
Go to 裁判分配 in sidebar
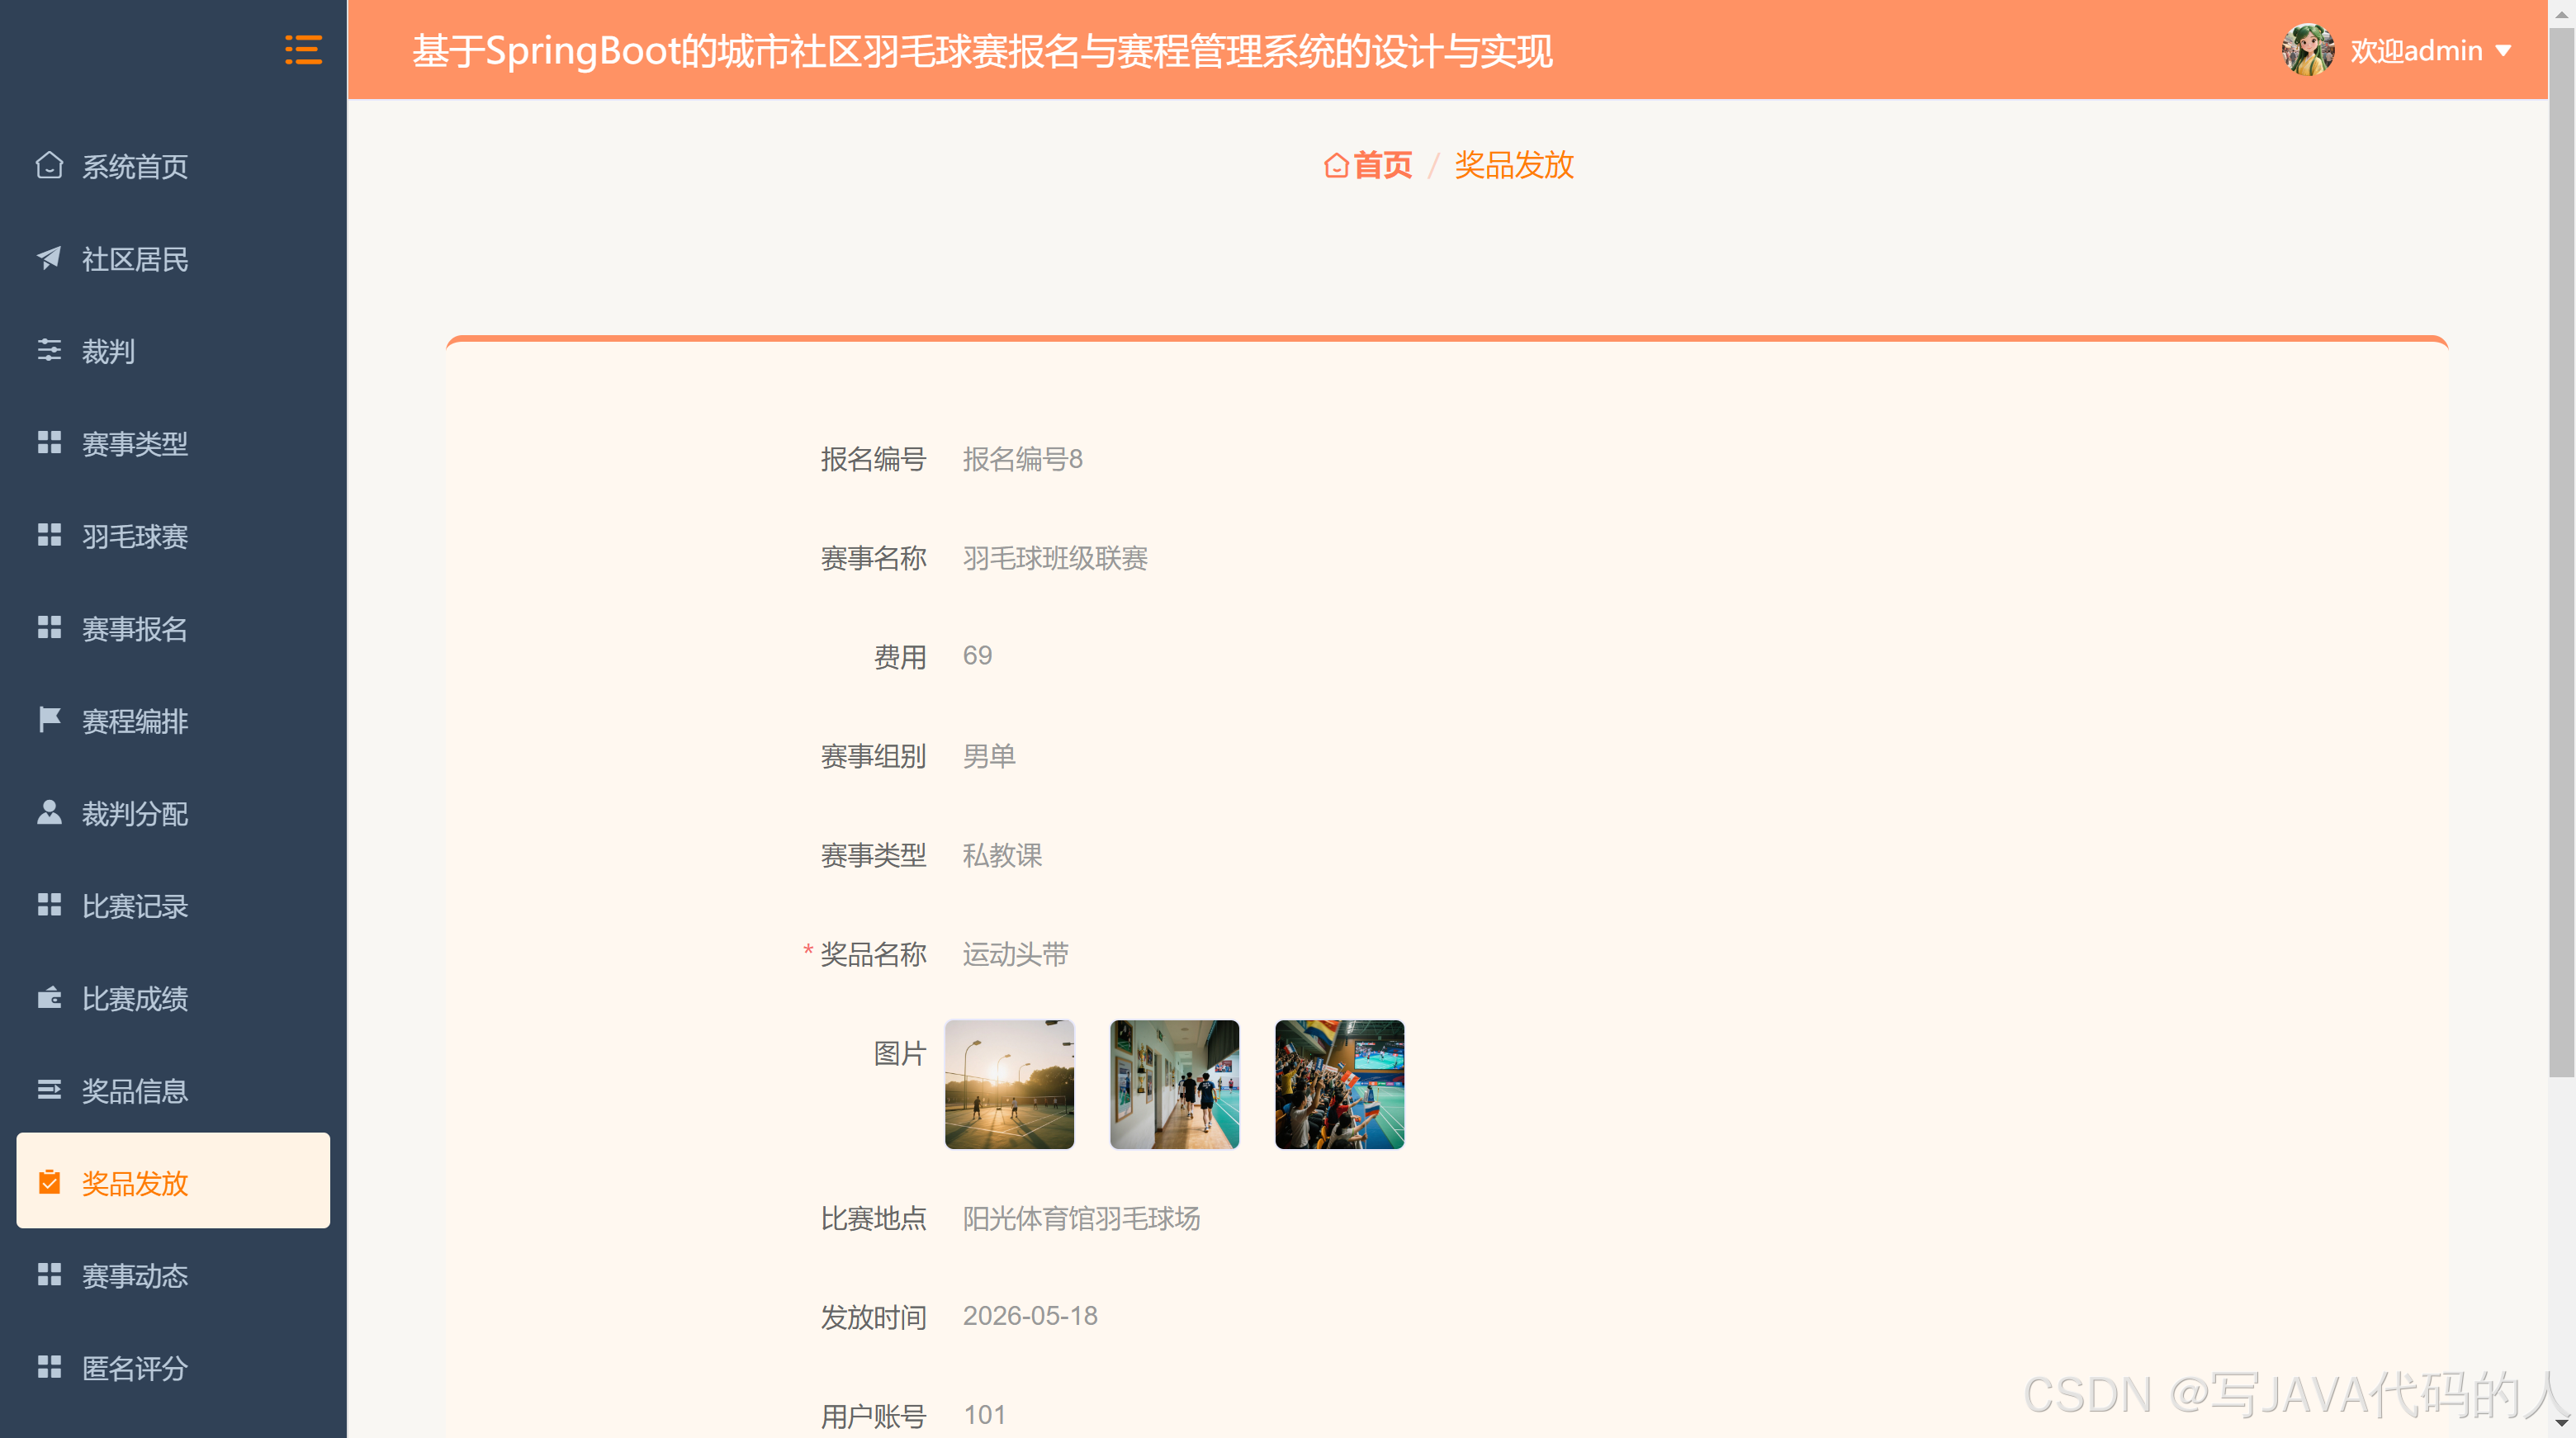pyautogui.click(x=173, y=813)
